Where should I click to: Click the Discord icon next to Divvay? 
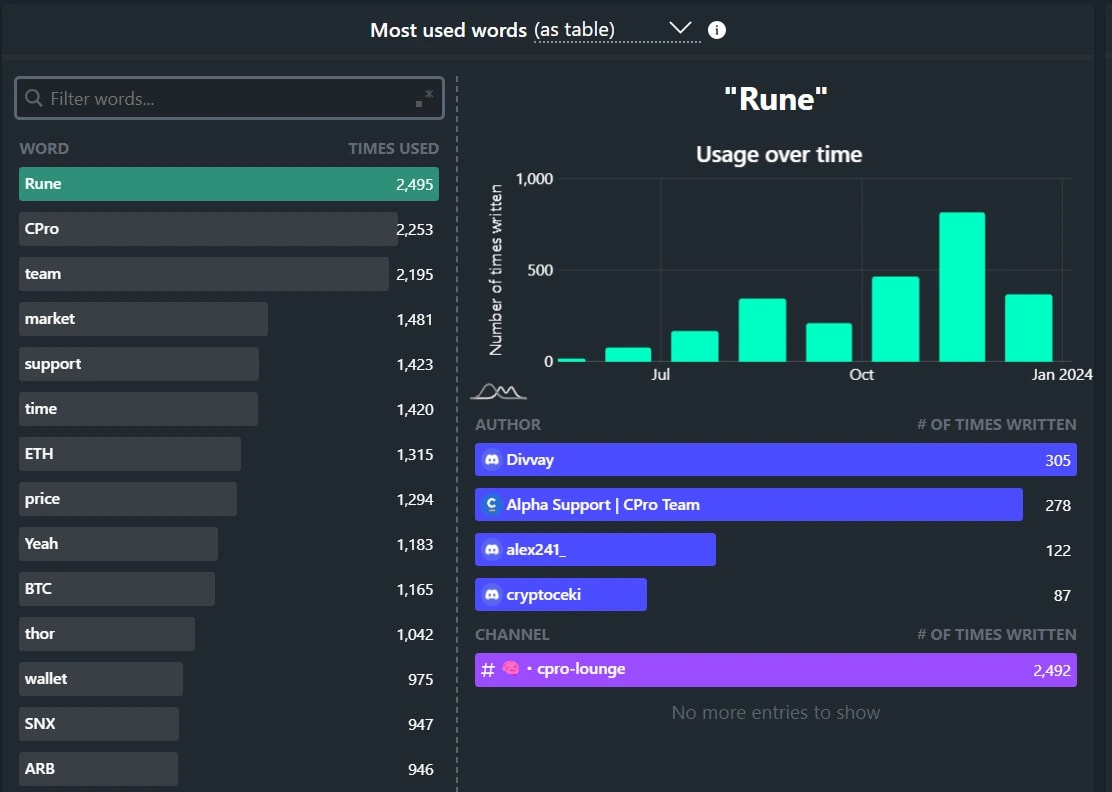point(491,459)
